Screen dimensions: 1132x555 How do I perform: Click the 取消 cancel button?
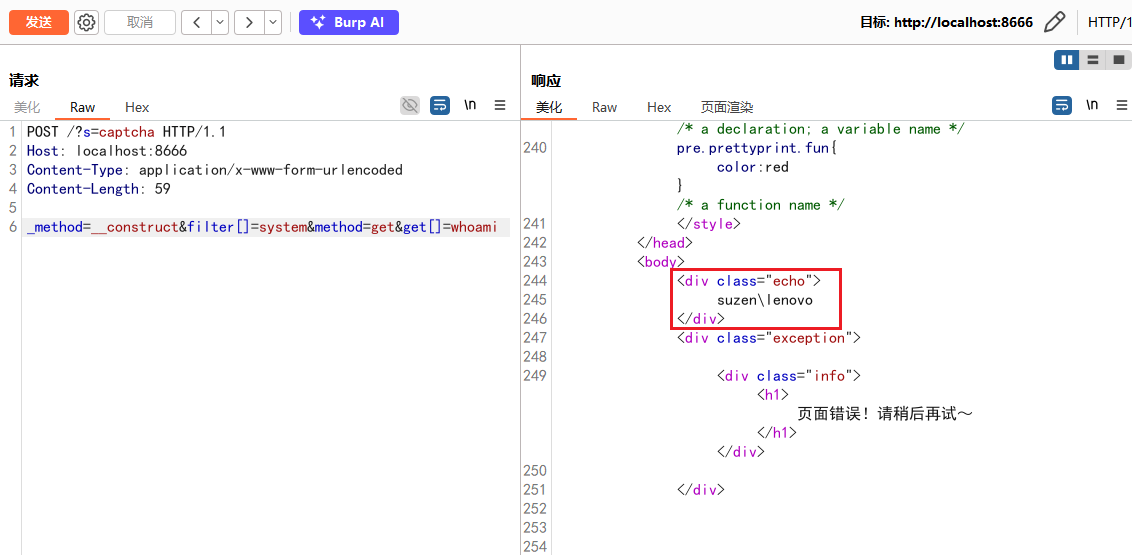(140, 22)
